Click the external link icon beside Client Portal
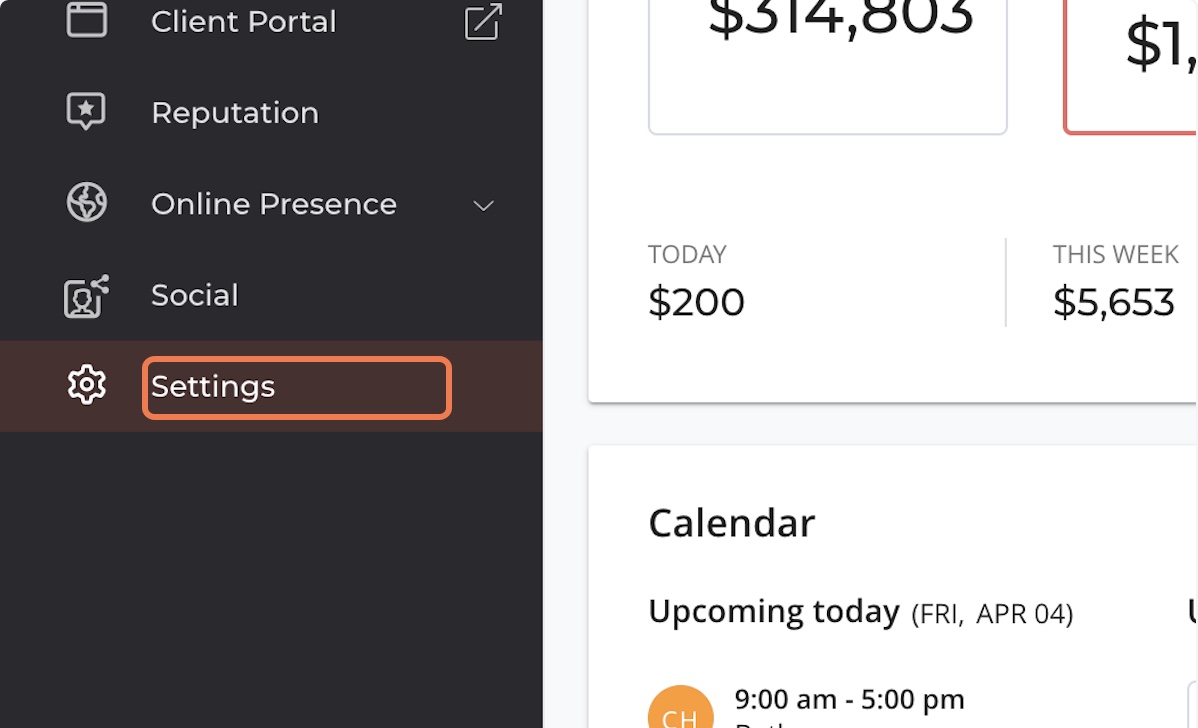Image resolution: width=1198 pixels, height=728 pixels. pos(483,22)
